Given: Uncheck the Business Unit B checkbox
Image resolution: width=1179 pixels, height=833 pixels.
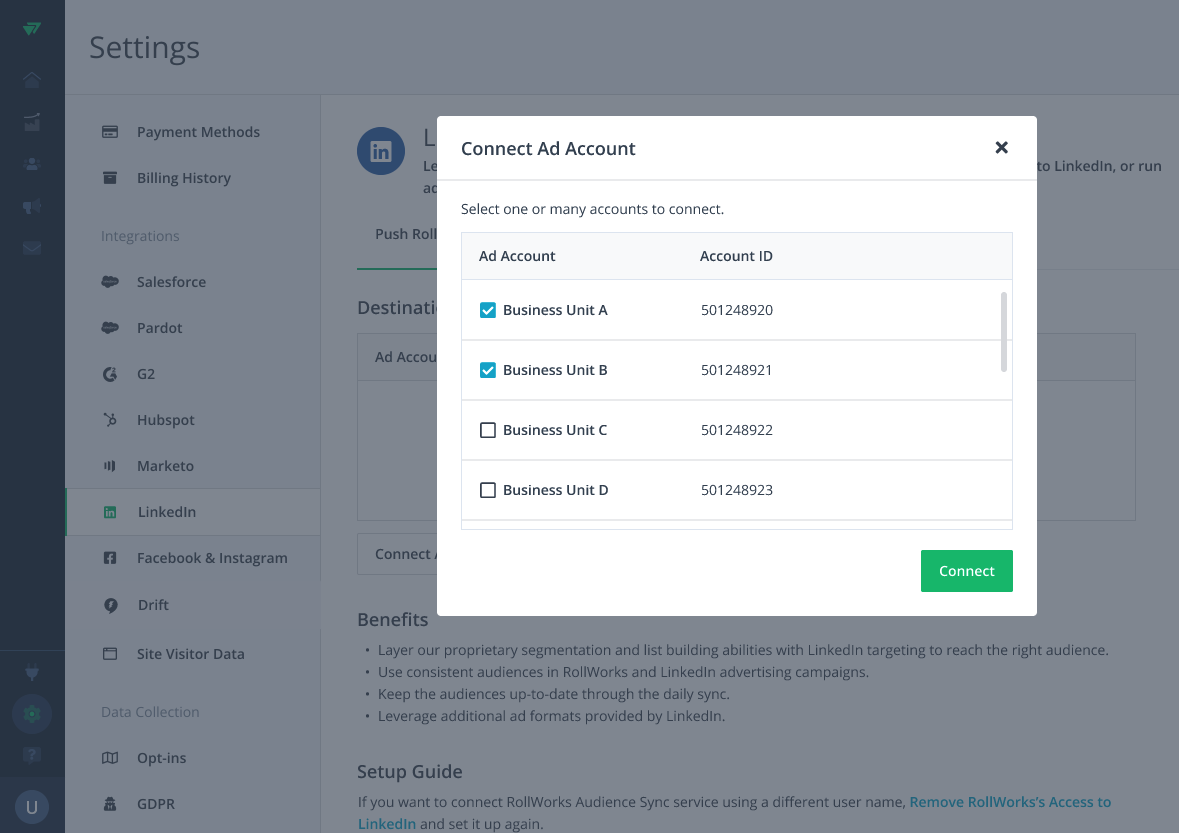Looking at the screenshot, I should point(488,370).
